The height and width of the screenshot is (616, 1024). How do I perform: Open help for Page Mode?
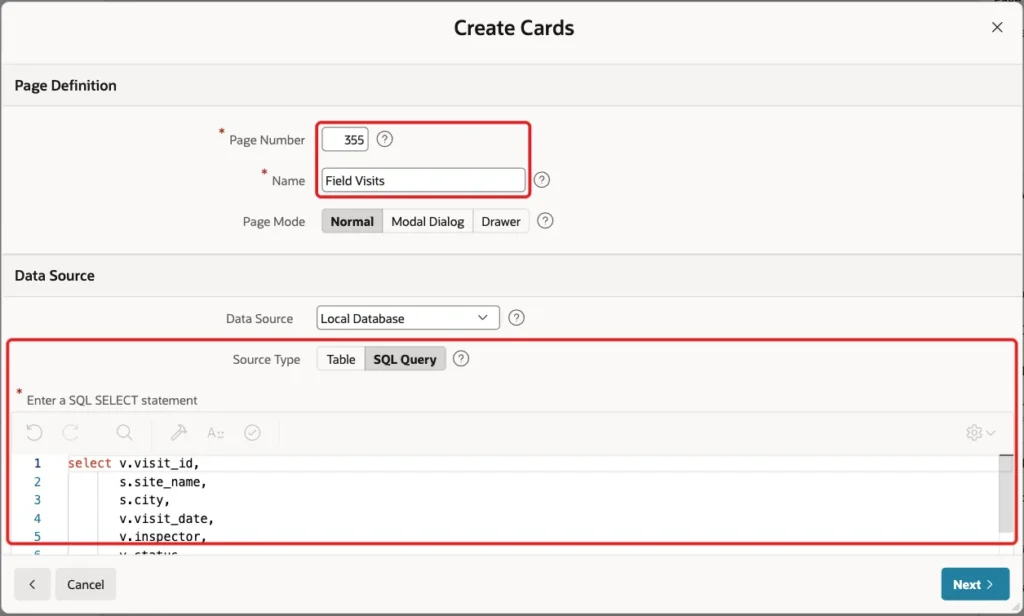tap(545, 221)
